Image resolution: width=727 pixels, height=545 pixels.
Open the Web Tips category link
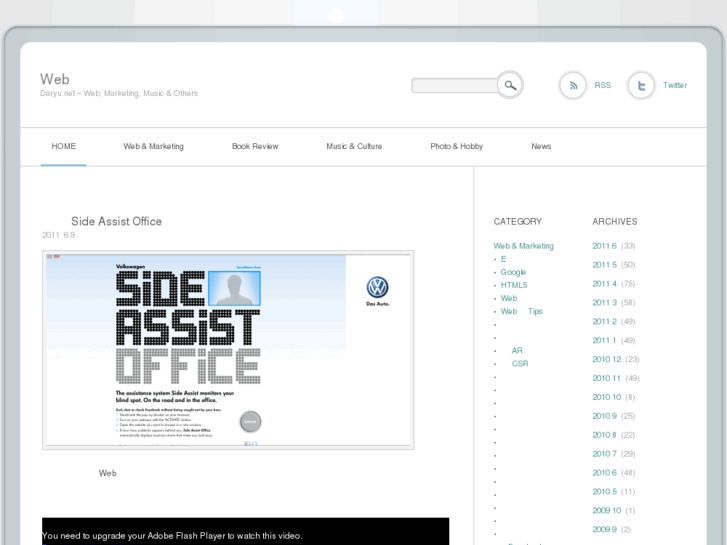[x=522, y=311]
